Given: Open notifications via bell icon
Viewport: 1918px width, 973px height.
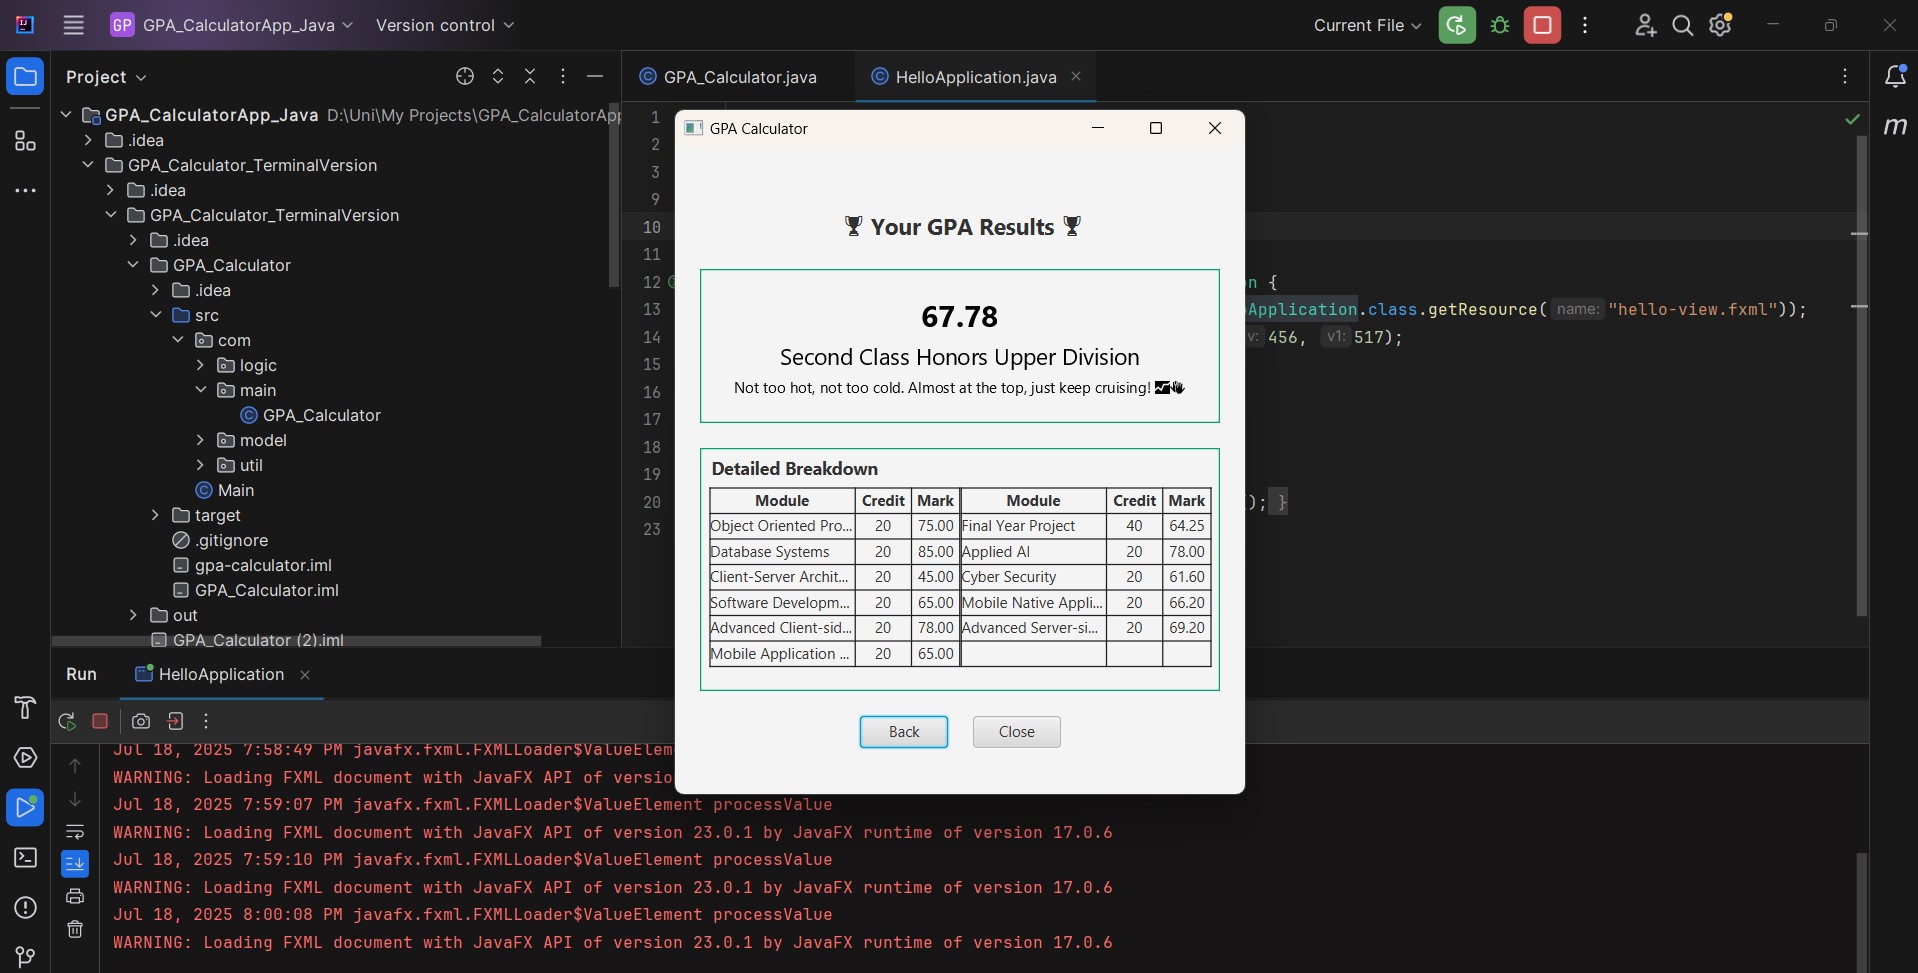Looking at the screenshot, I should [x=1895, y=76].
